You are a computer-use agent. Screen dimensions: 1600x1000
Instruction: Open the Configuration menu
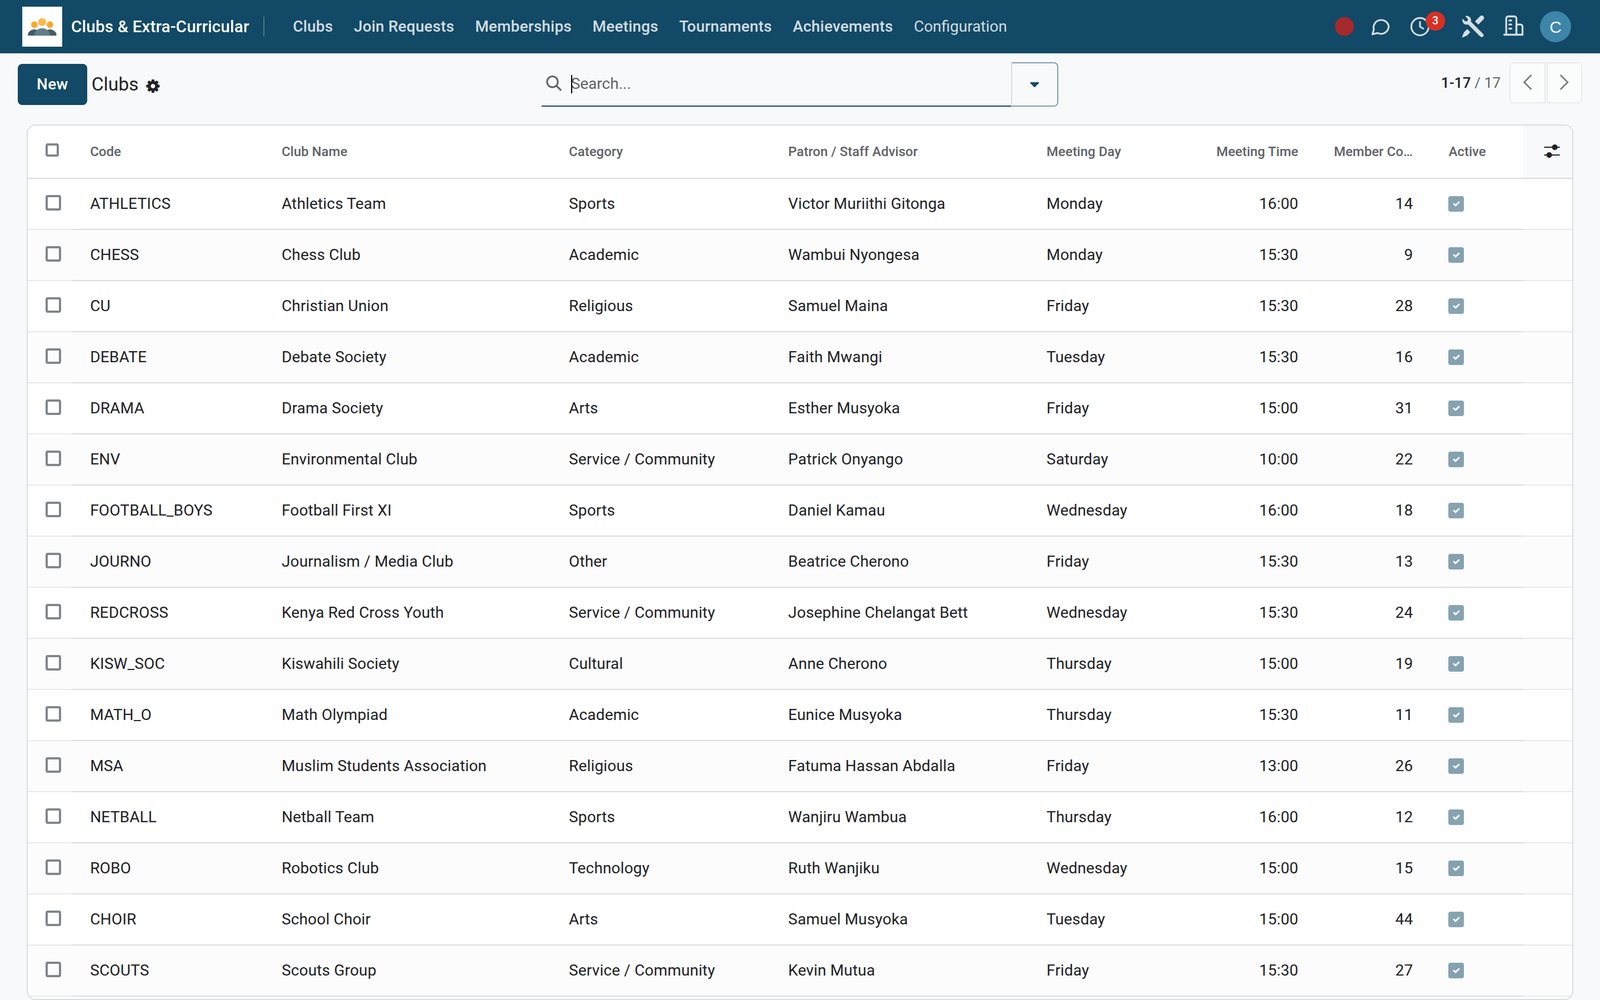click(960, 27)
